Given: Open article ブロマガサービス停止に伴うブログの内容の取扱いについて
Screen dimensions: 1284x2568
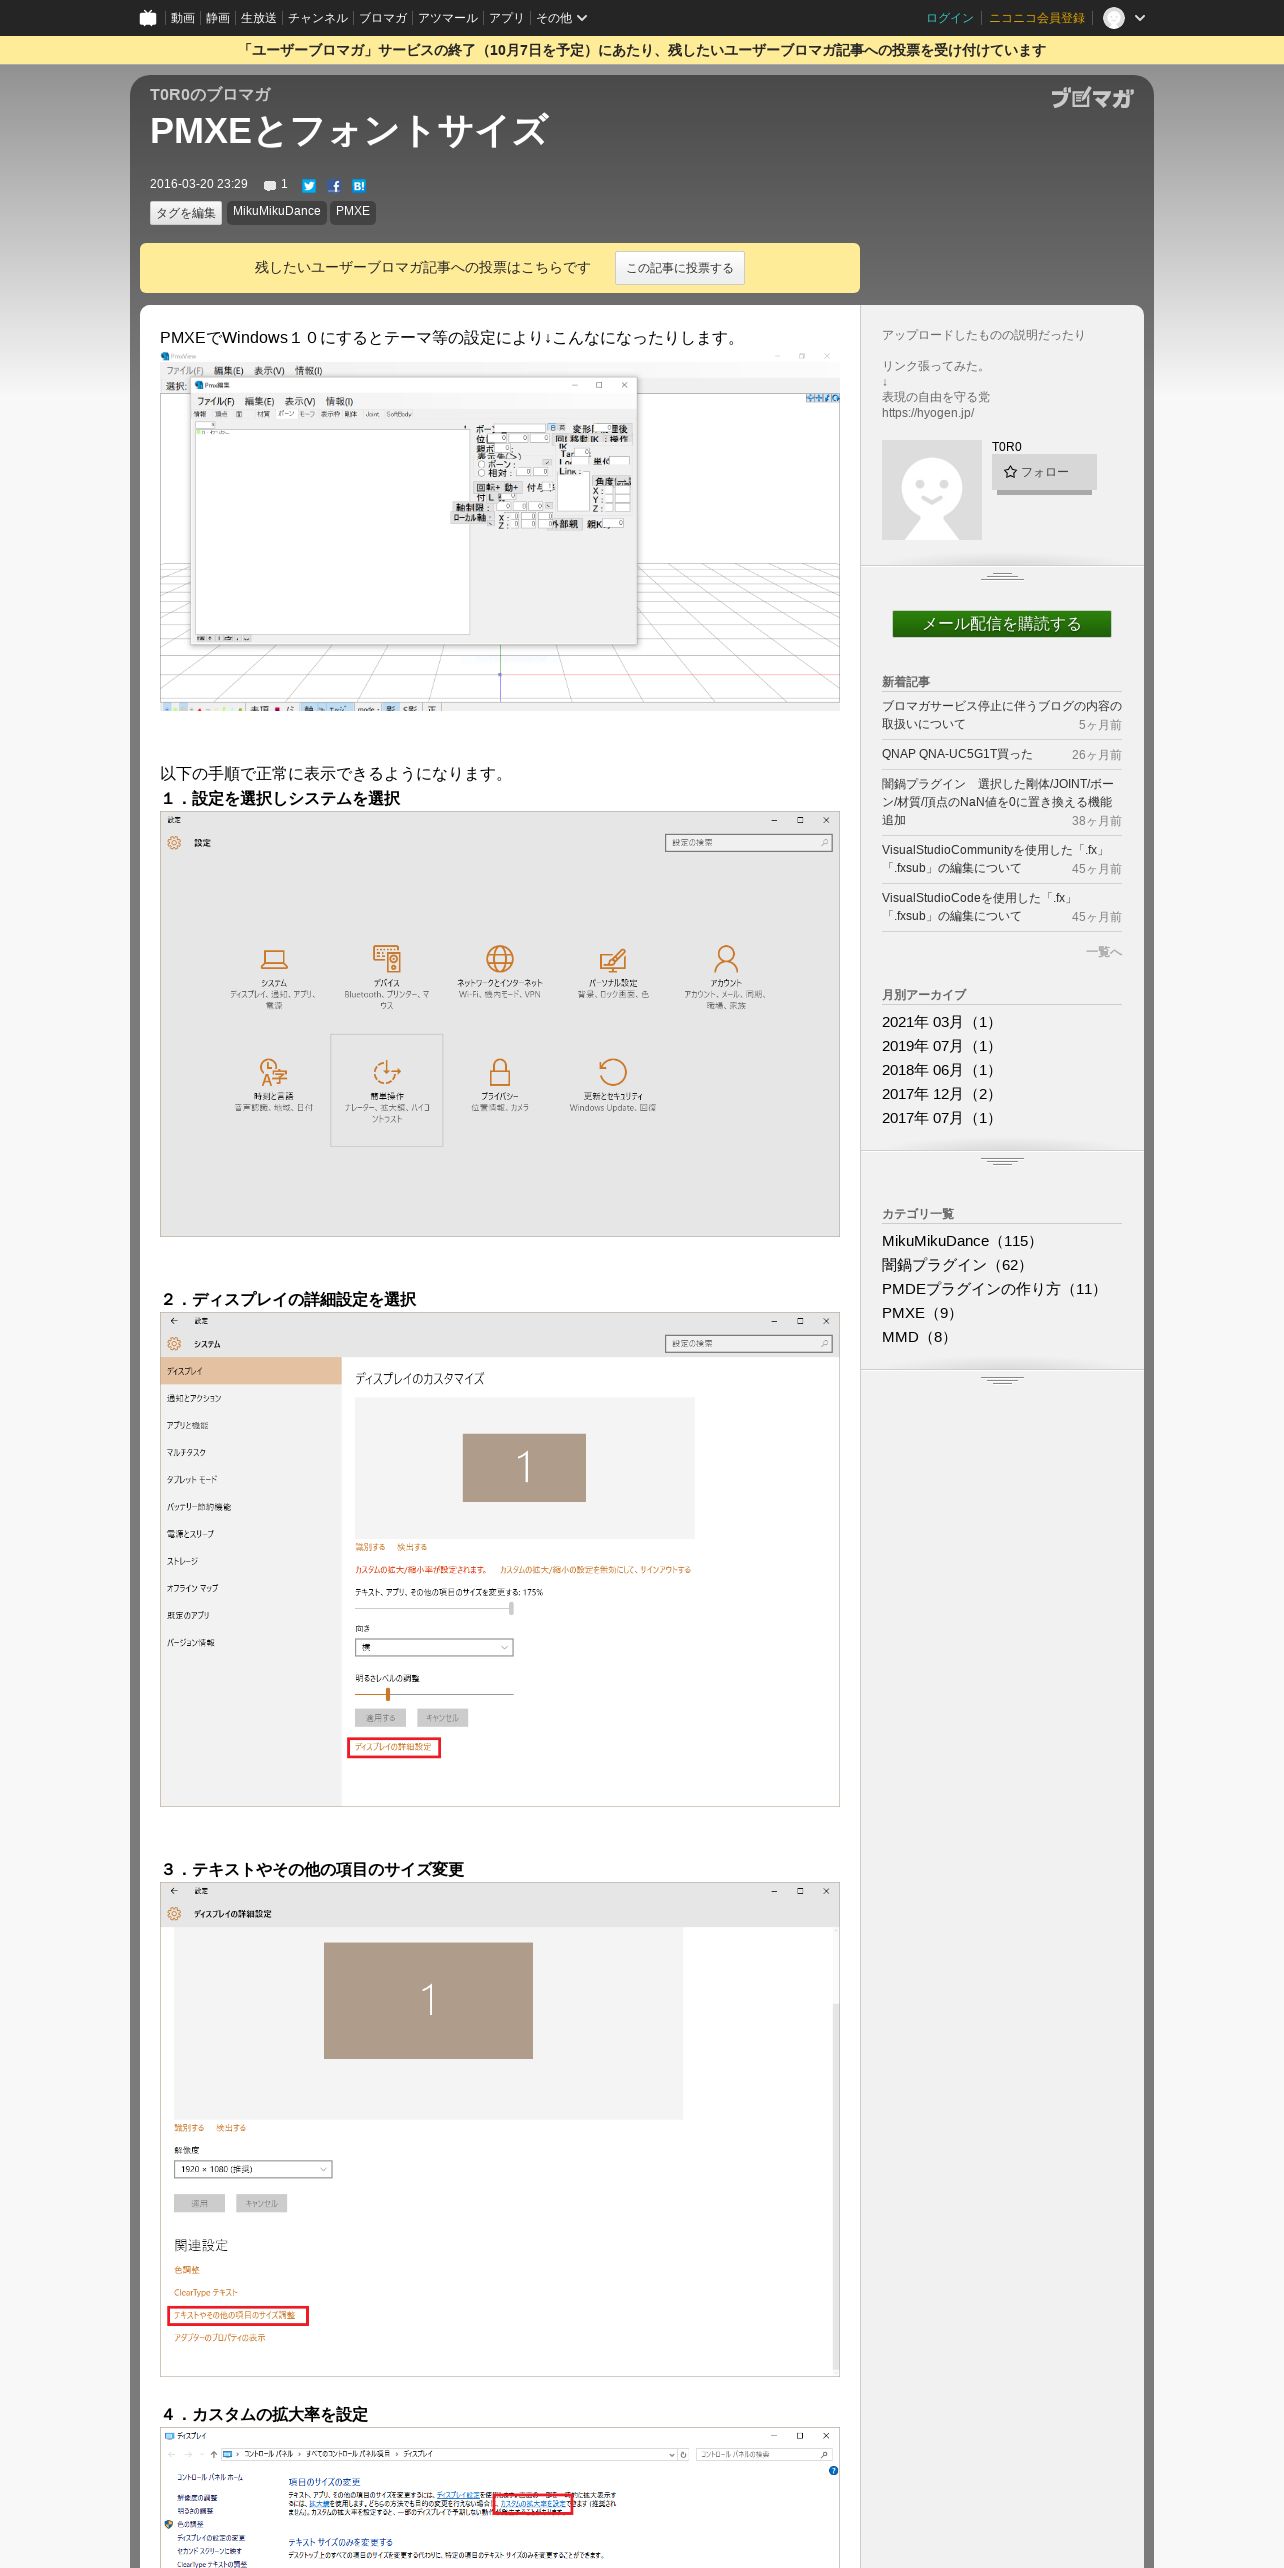Looking at the screenshot, I should coord(1002,715).
